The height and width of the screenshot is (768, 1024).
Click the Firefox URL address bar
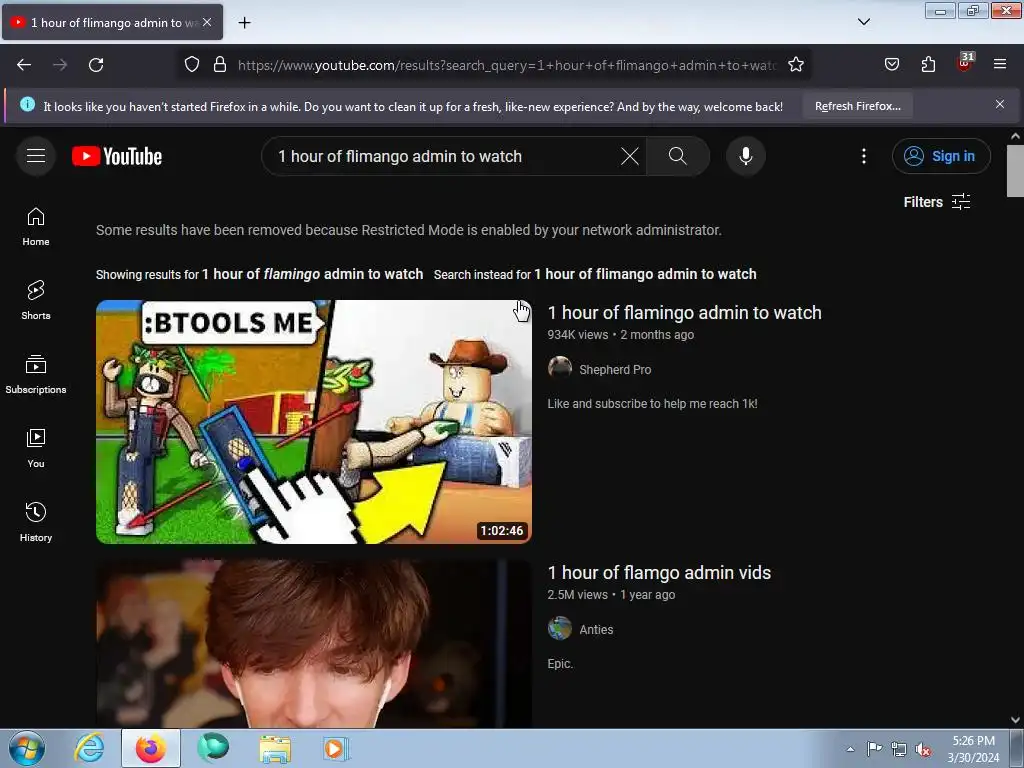click(x=507, y=65)
